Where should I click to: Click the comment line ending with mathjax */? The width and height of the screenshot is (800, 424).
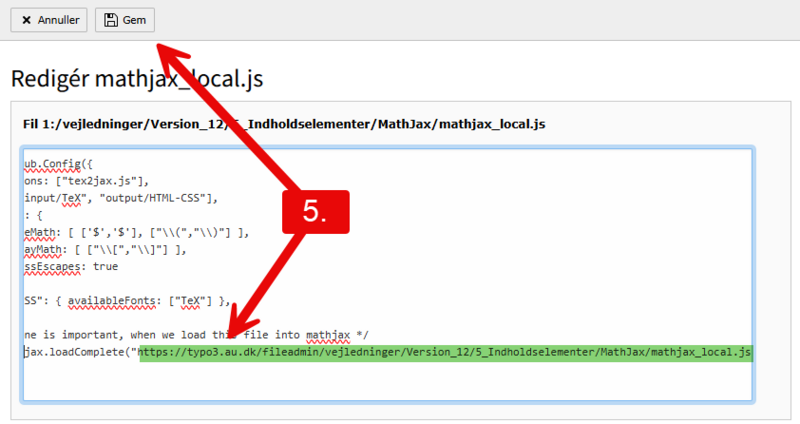click(x=160, y=334)
